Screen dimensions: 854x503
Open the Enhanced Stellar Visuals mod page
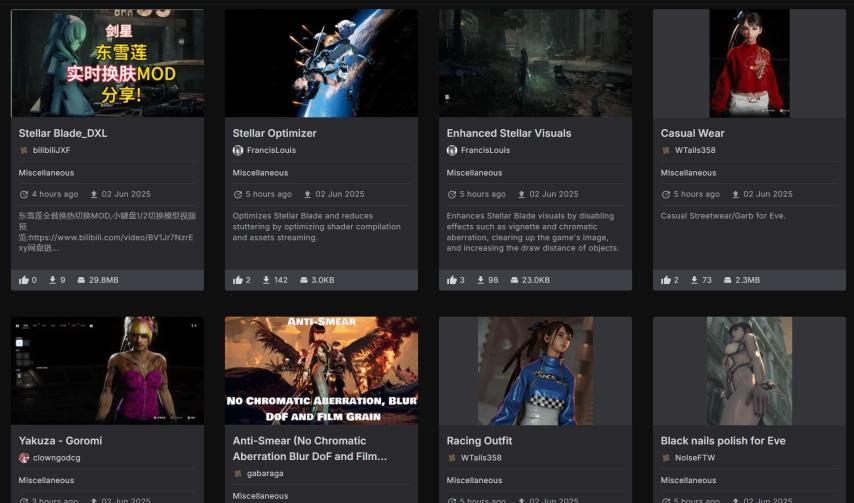(508, 133)
